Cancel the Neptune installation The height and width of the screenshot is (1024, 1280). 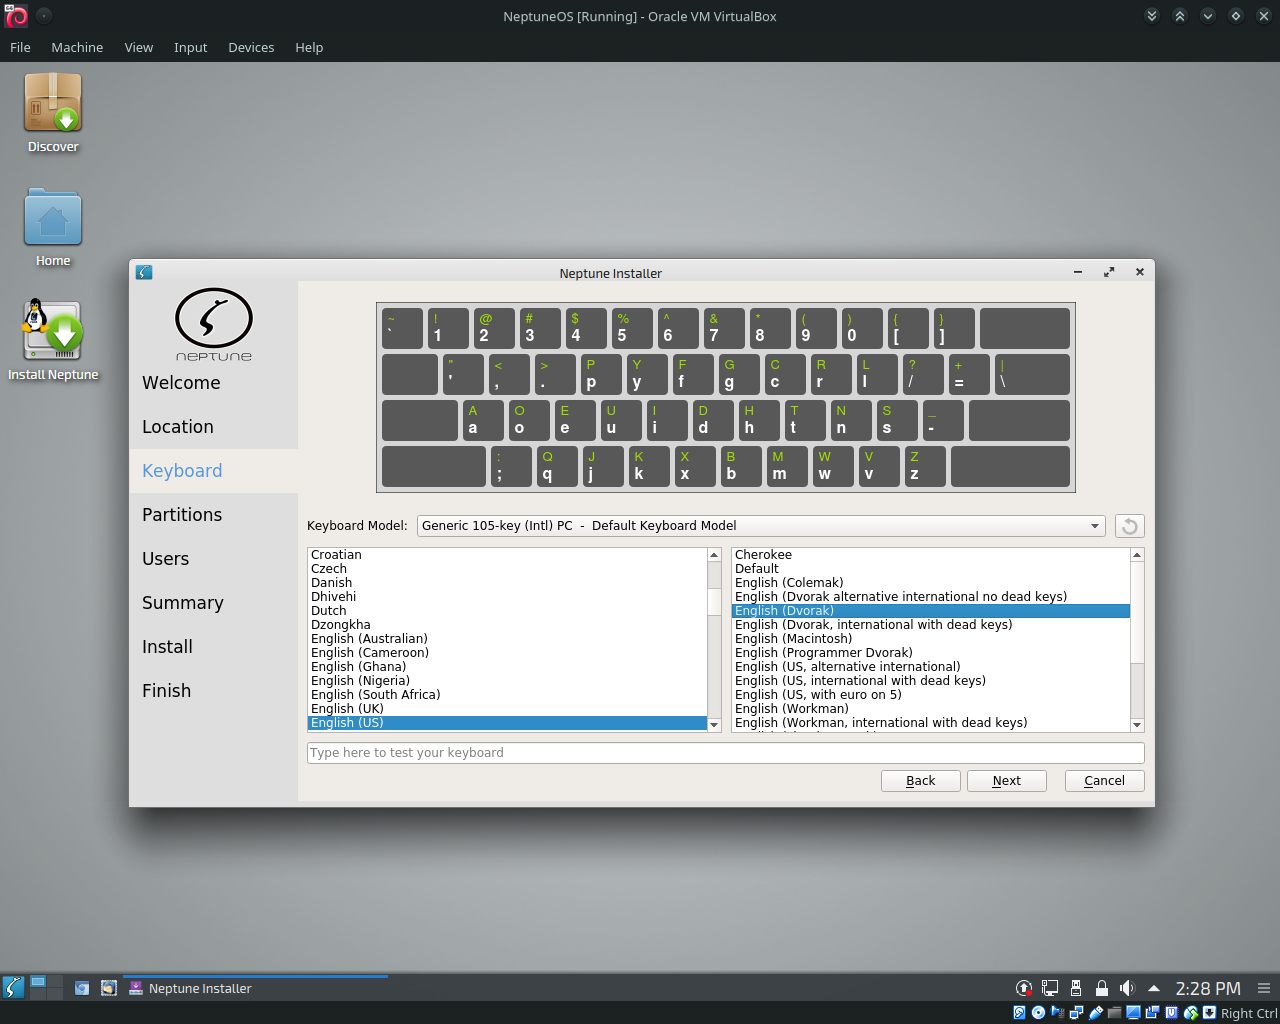(1104, 780)
